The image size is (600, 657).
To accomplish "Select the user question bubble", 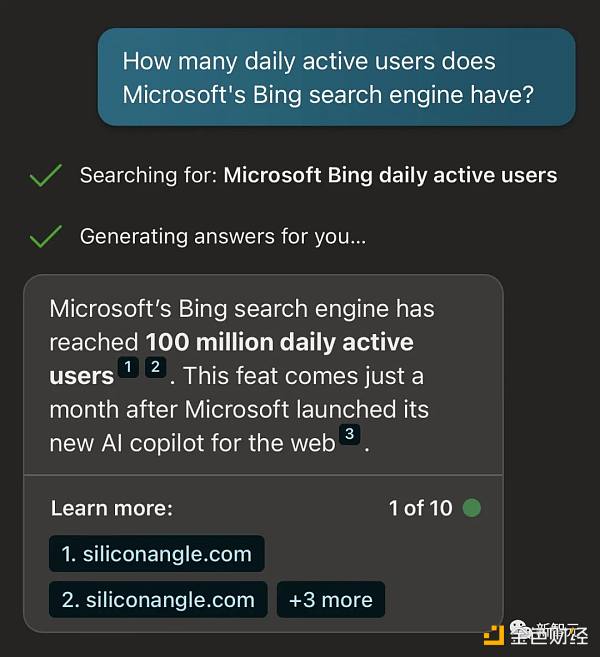I will pyautogui.click(x=336, y=77).
